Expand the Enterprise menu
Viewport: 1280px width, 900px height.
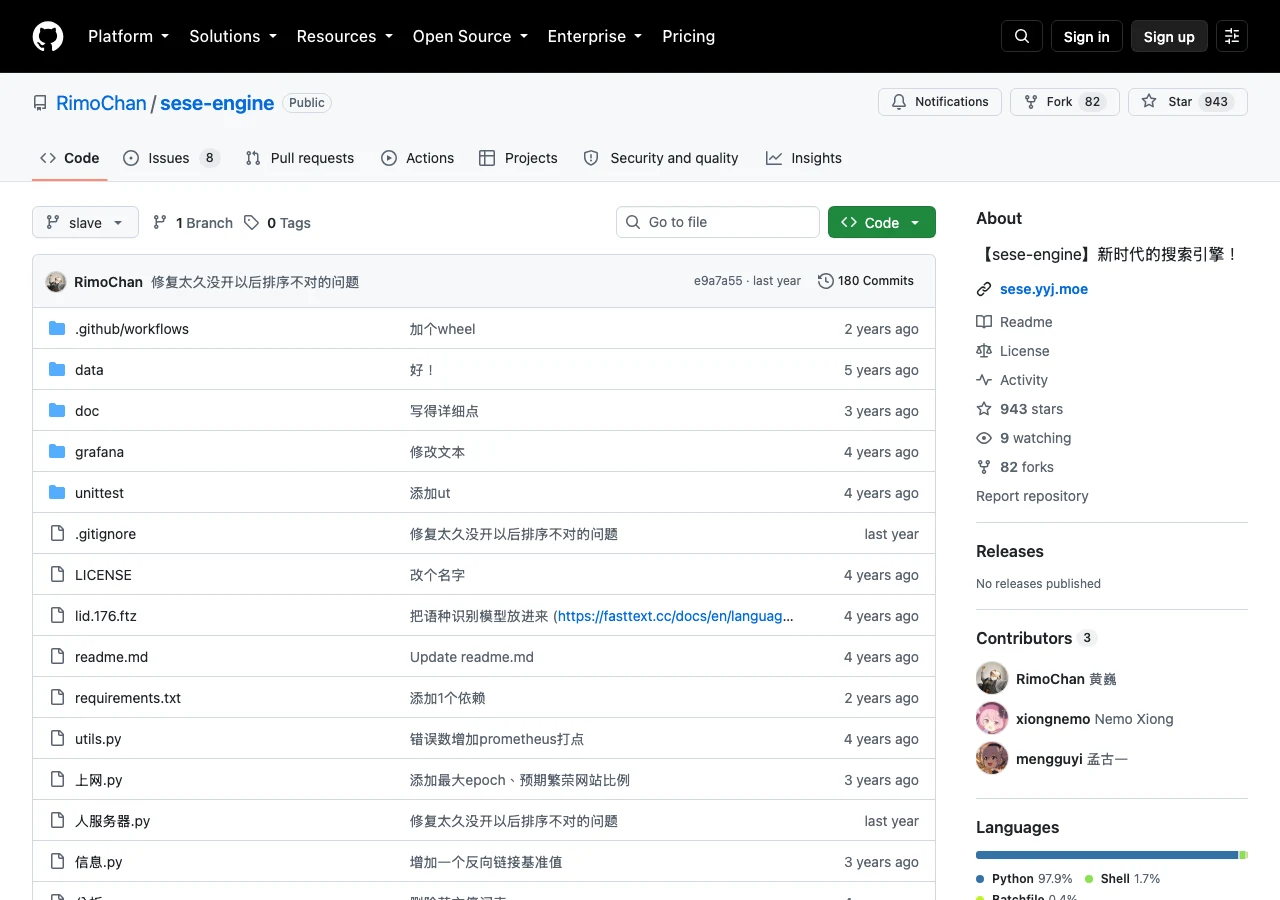[x=595, y=36]
